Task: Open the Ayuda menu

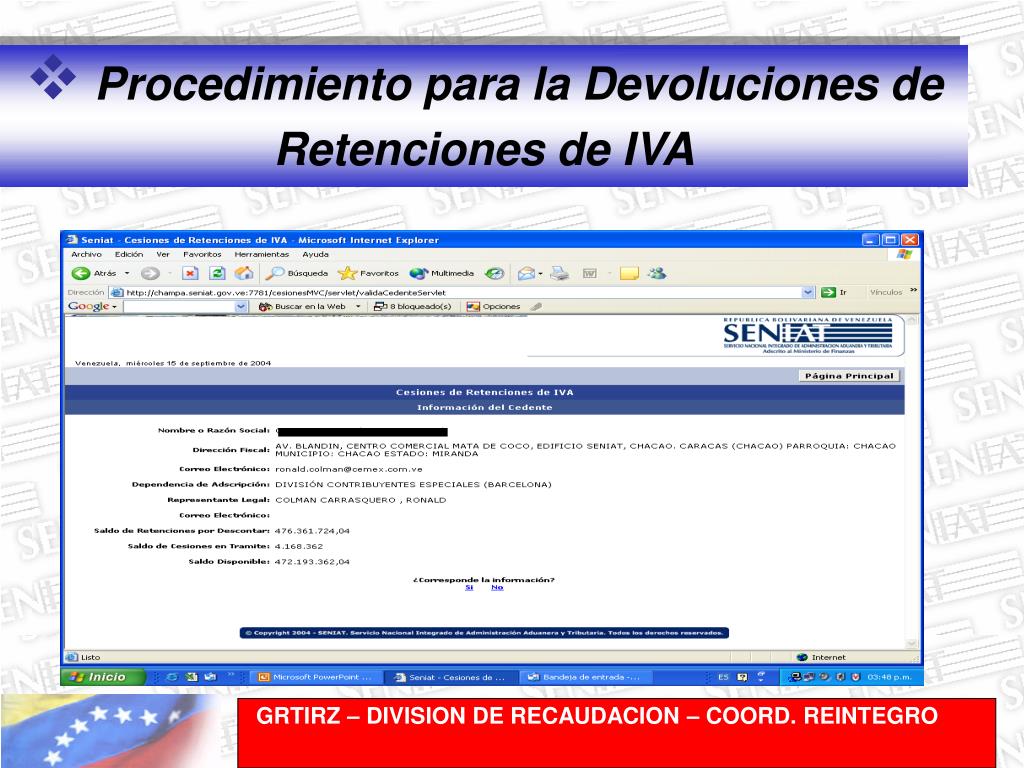Action: (x=315, y=254)
